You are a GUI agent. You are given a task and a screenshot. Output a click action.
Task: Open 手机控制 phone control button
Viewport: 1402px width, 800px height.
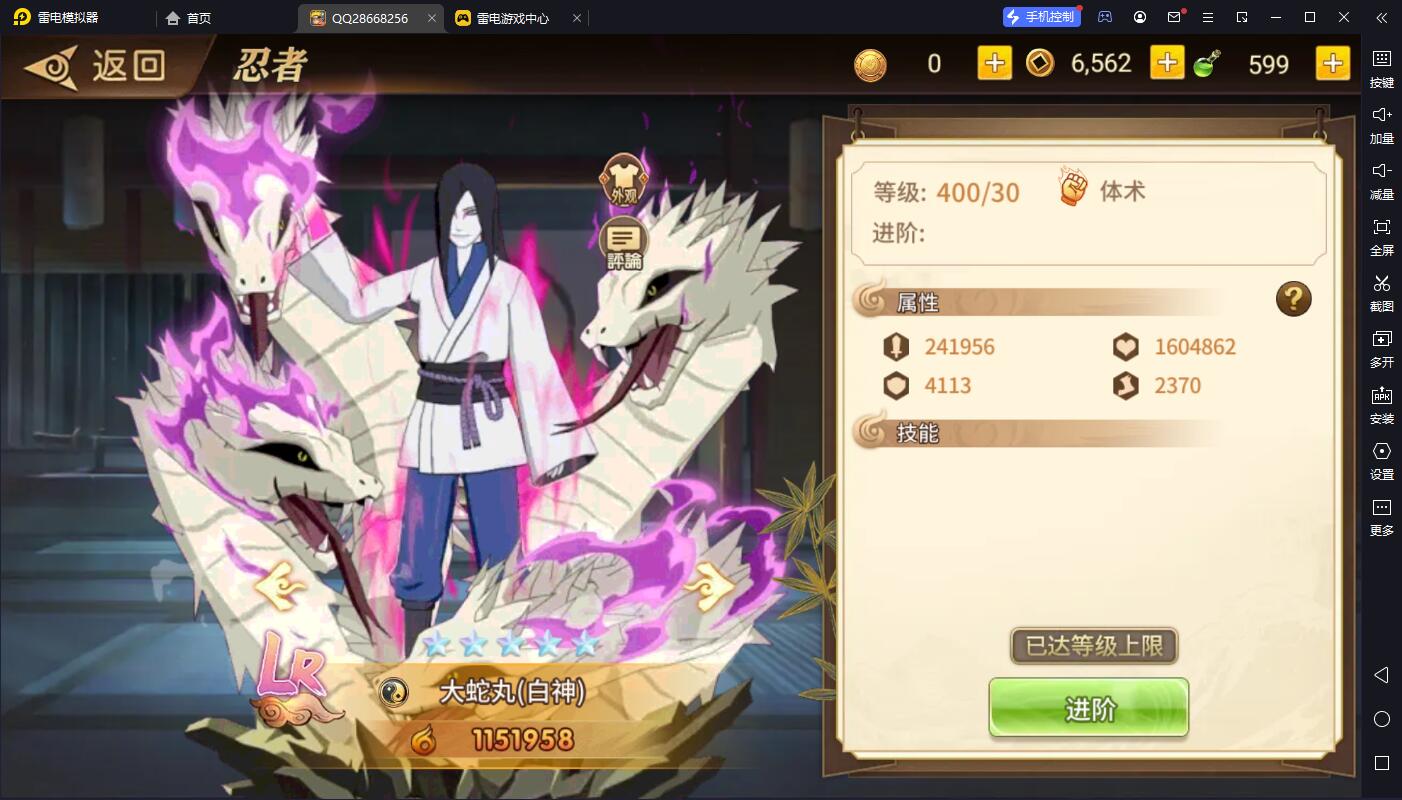(1041, 17)
